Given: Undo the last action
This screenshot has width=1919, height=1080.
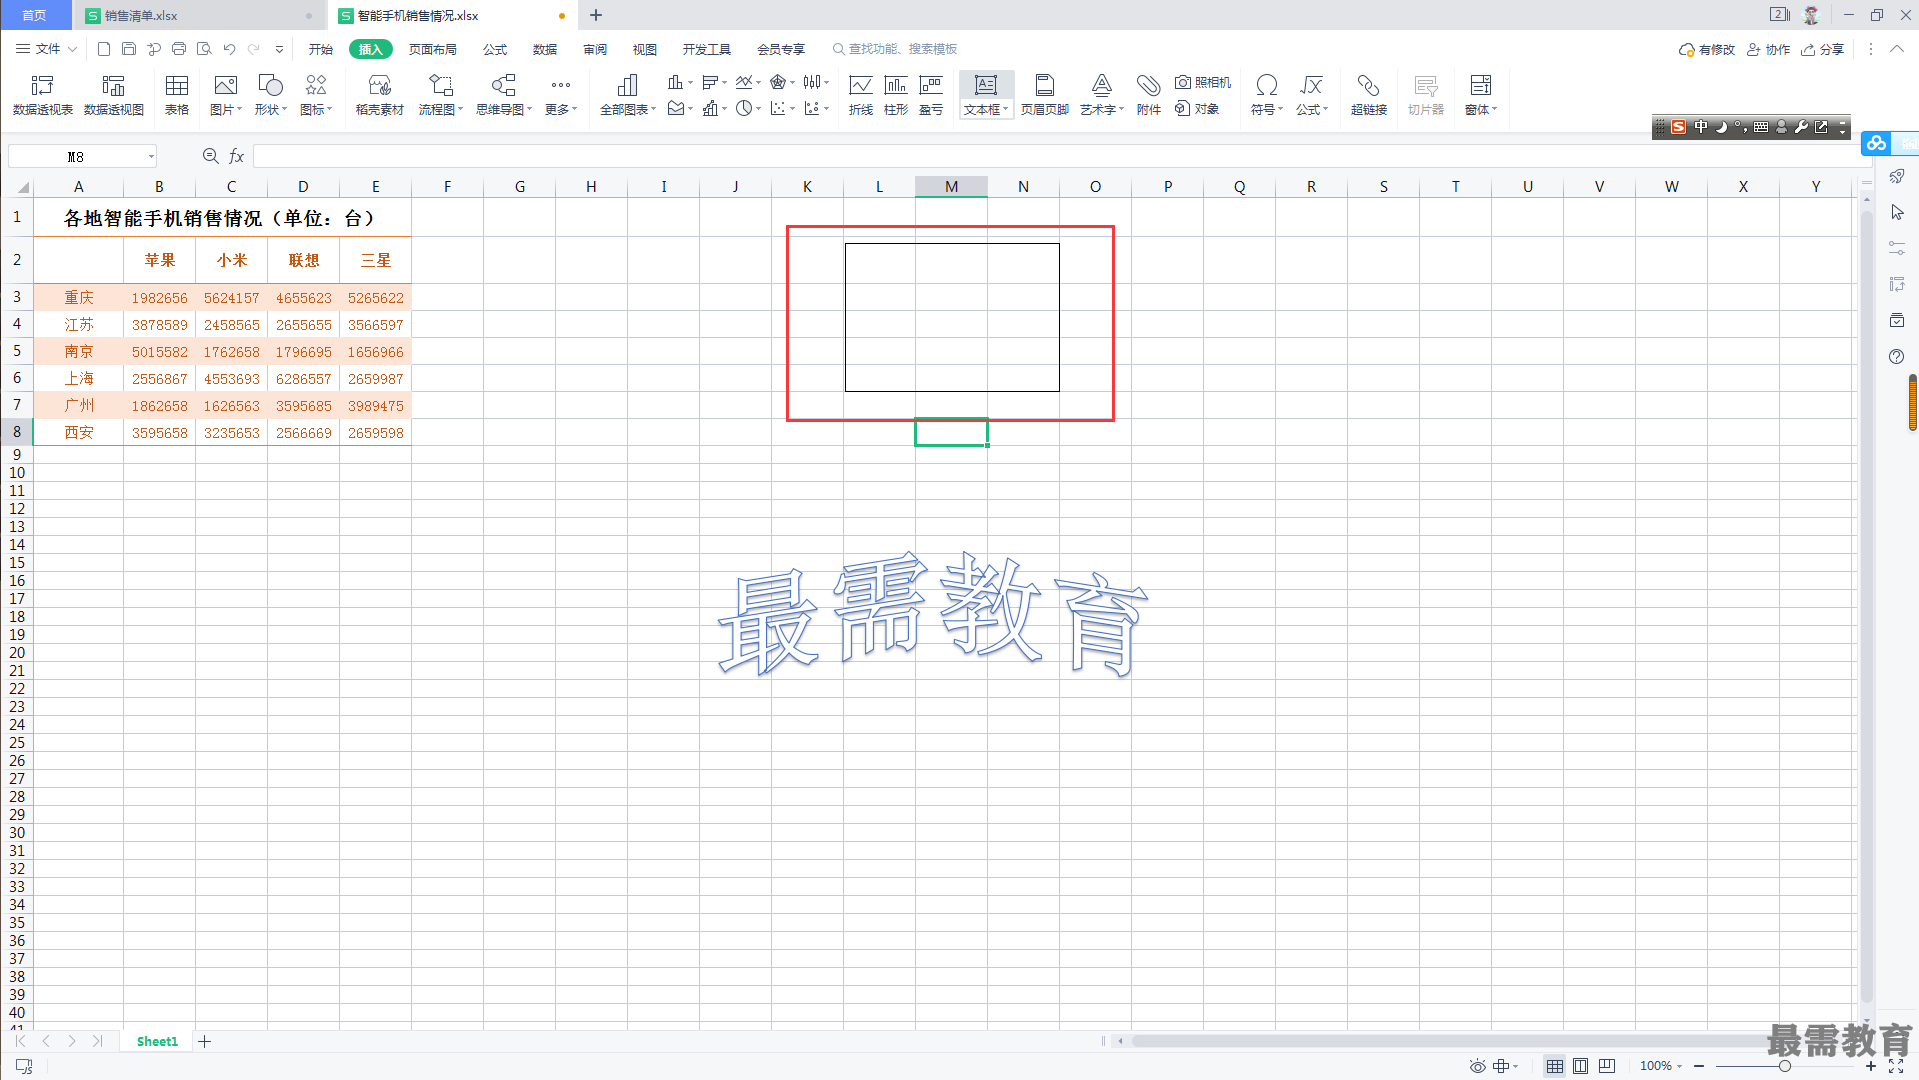Looking at the screenshot, I should tap(229, 49).
